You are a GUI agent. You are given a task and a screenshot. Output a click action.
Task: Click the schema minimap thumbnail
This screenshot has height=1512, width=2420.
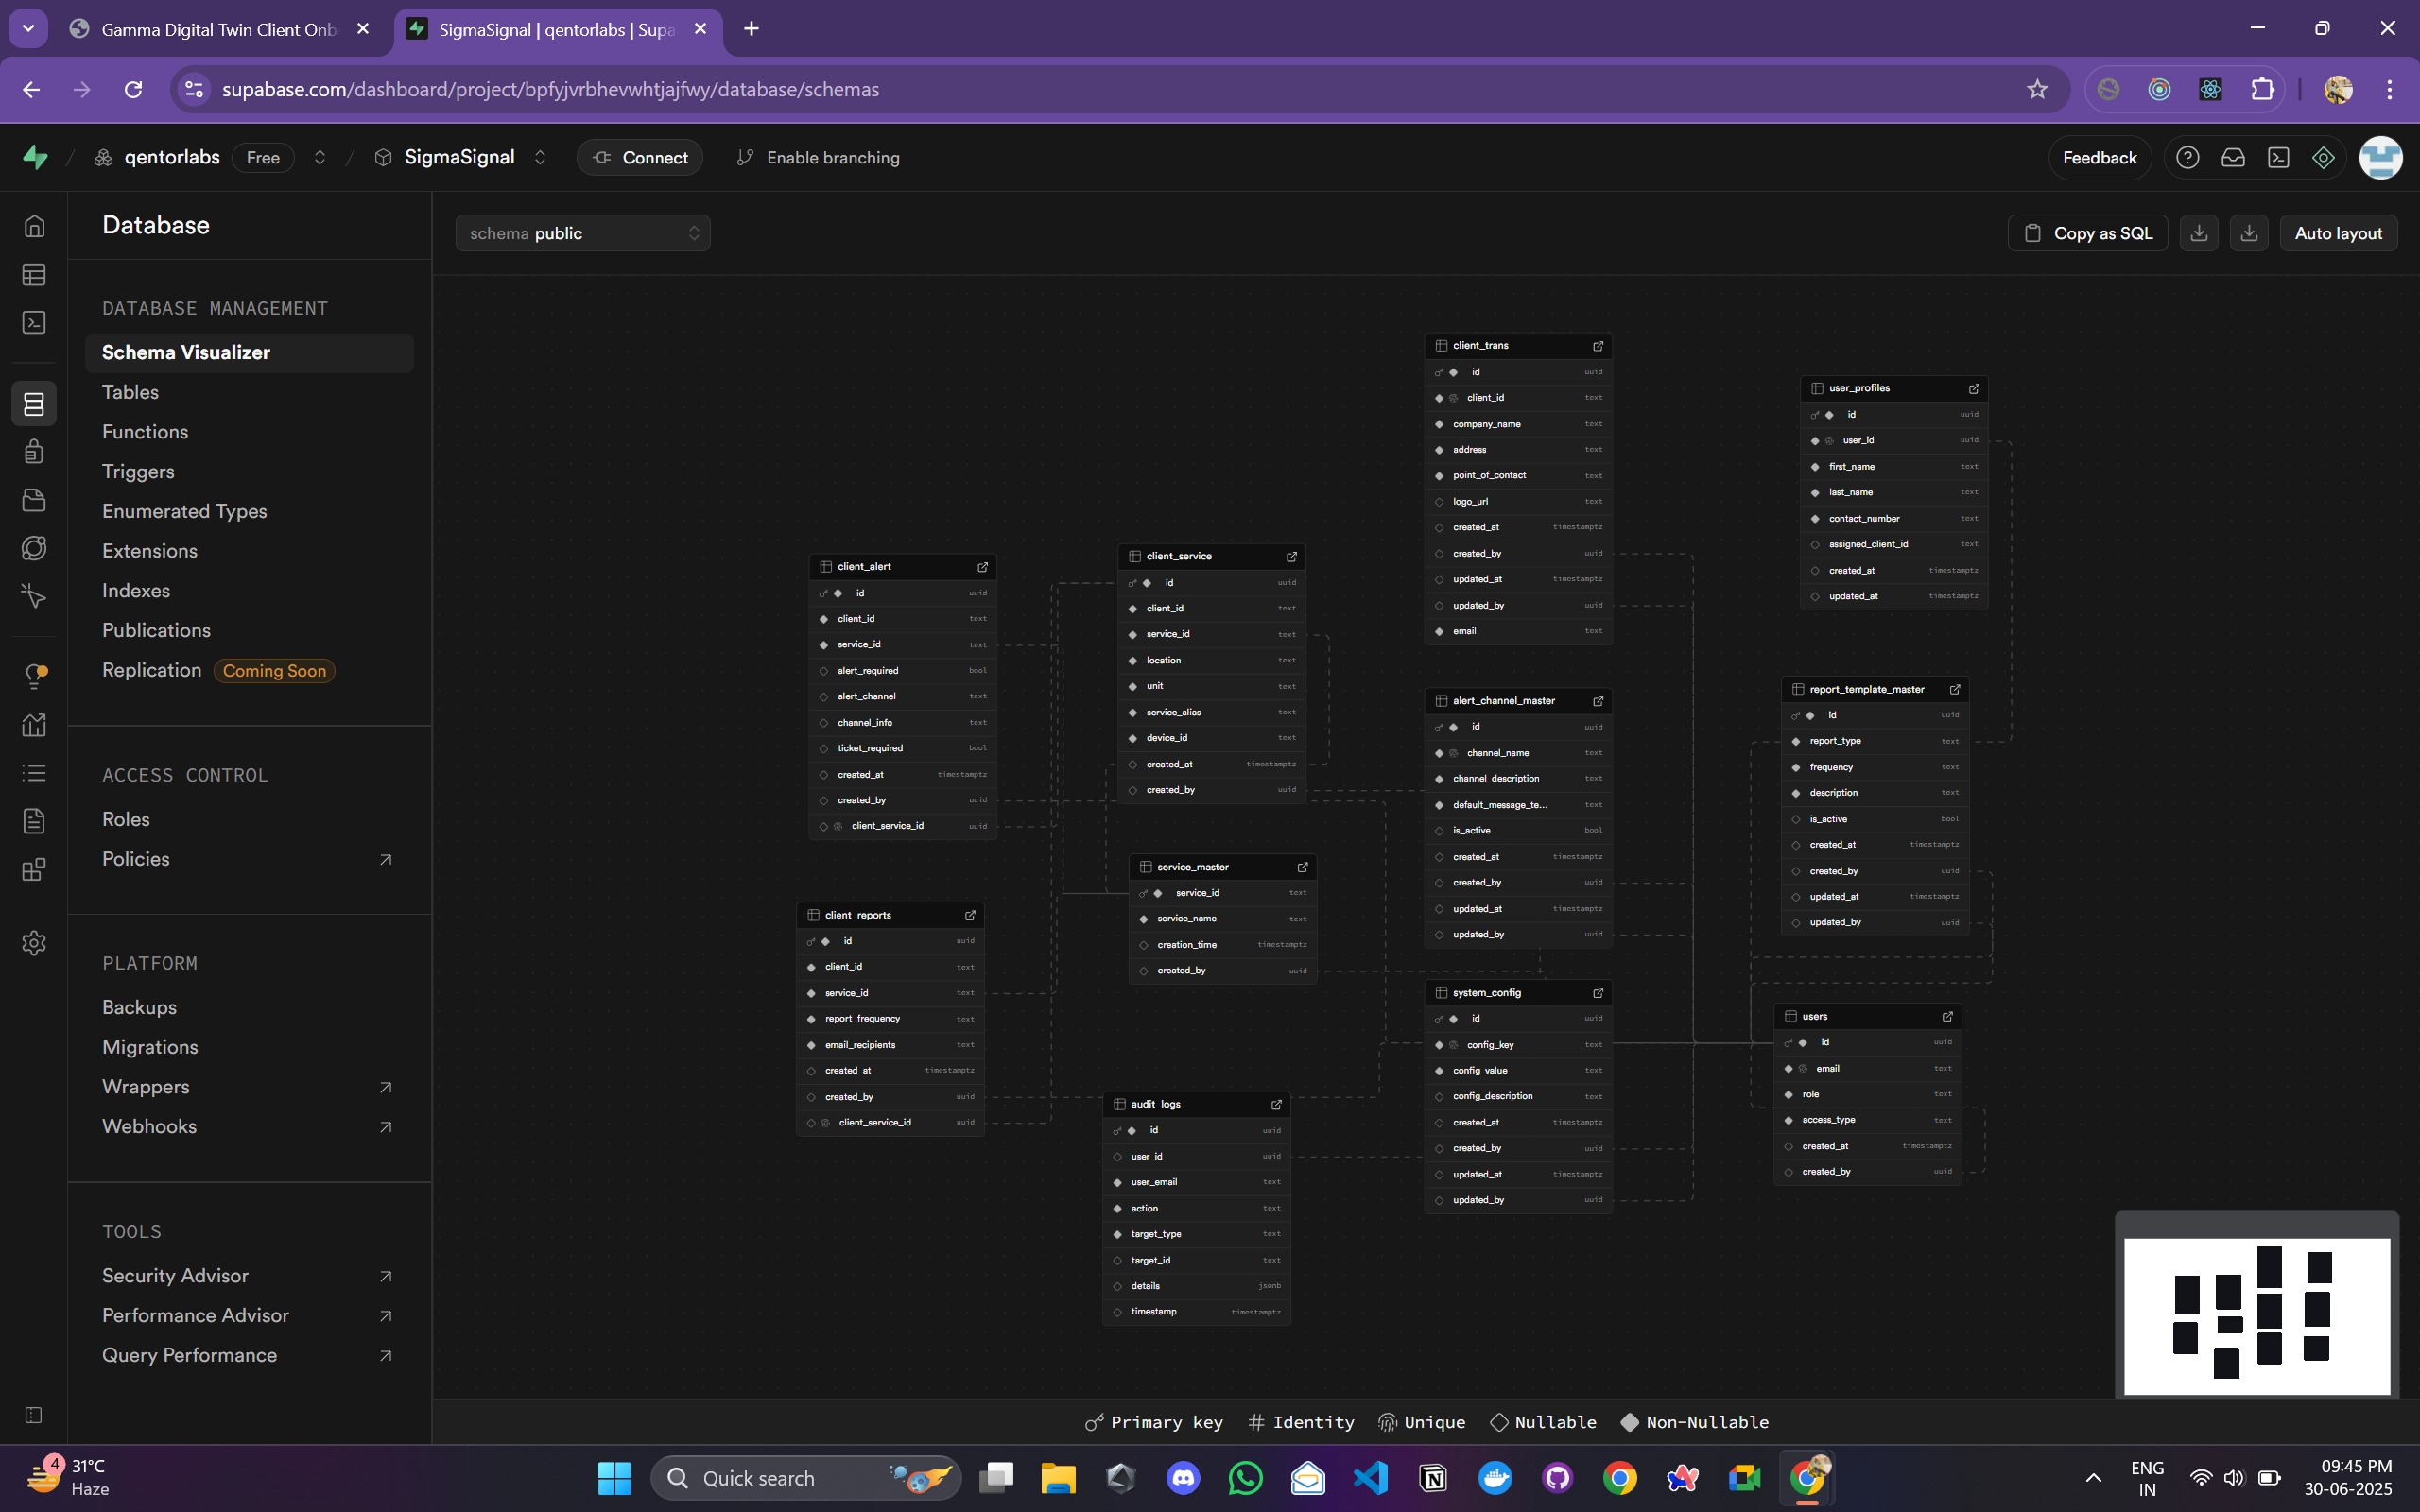point(2256,1316)
